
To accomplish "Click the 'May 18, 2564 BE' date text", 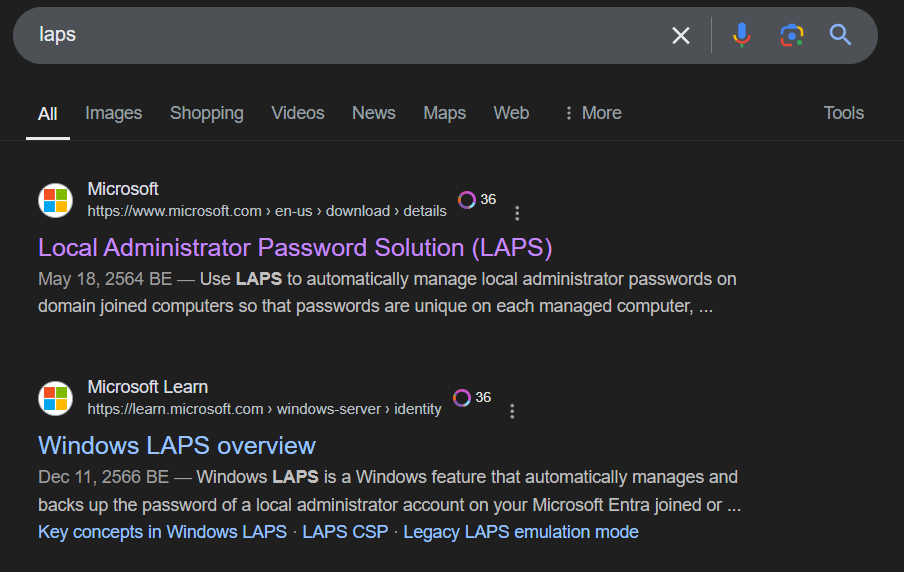I will coord(105,279).
